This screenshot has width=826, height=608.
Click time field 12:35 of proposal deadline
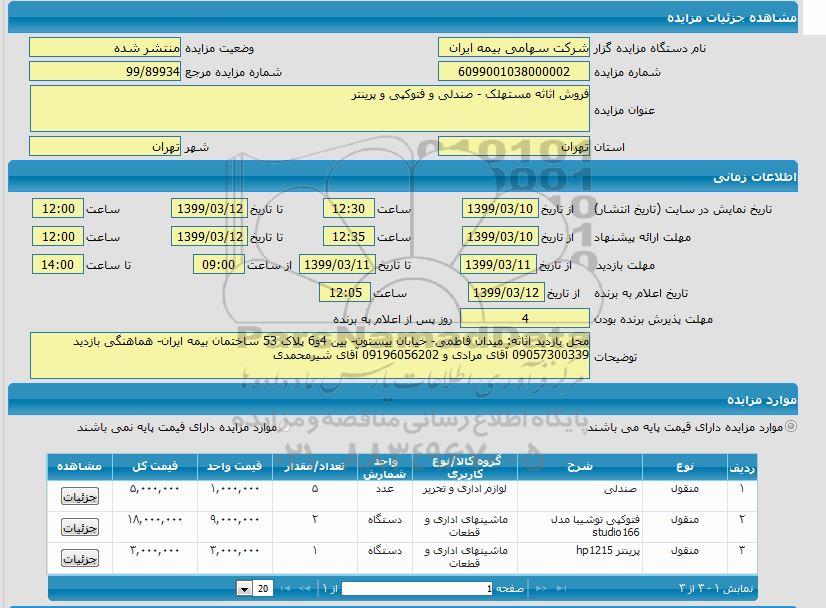[348, 237]
